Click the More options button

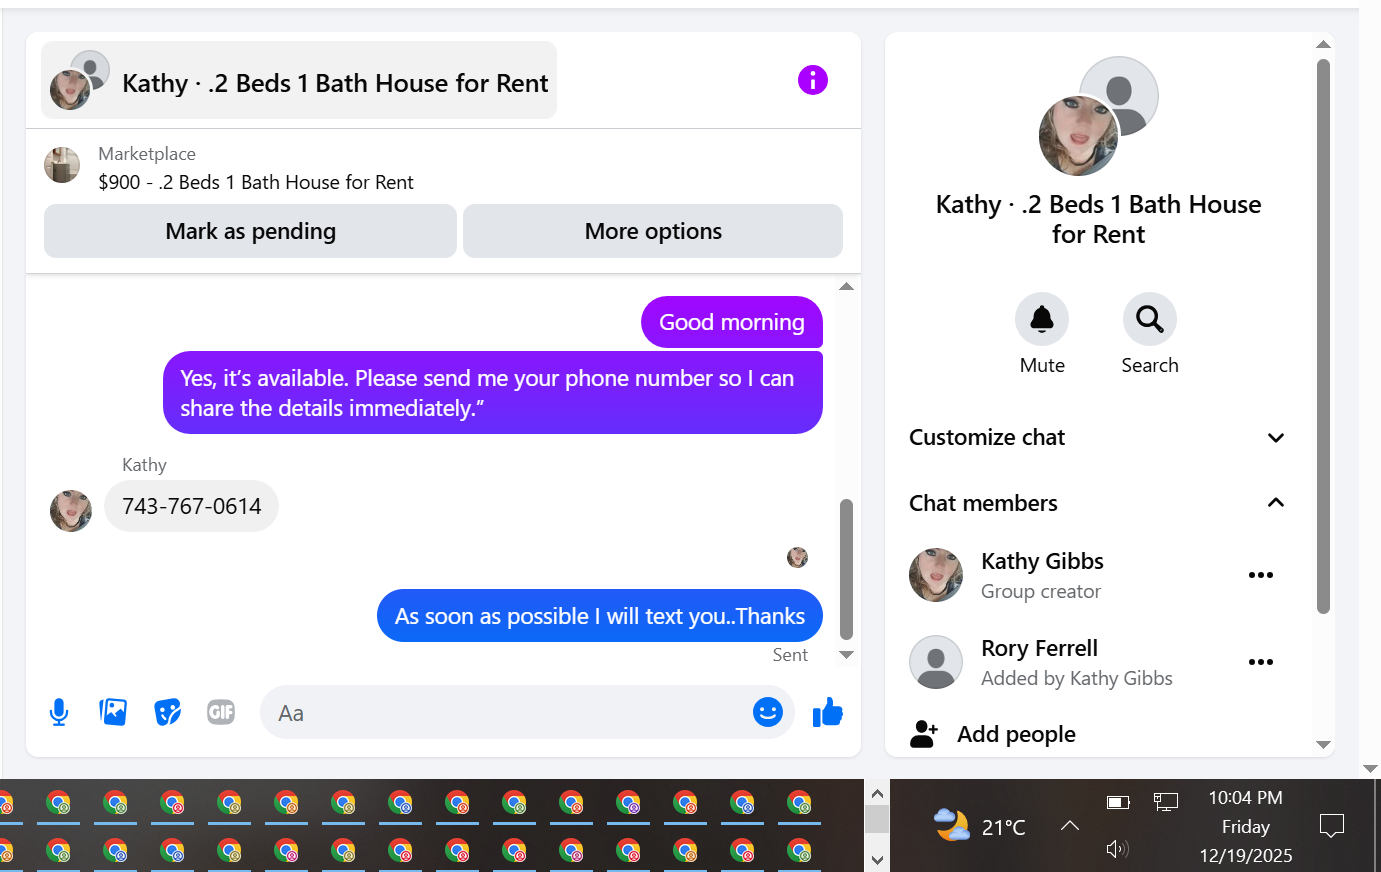pyautogui.click(x=653, y=231)
